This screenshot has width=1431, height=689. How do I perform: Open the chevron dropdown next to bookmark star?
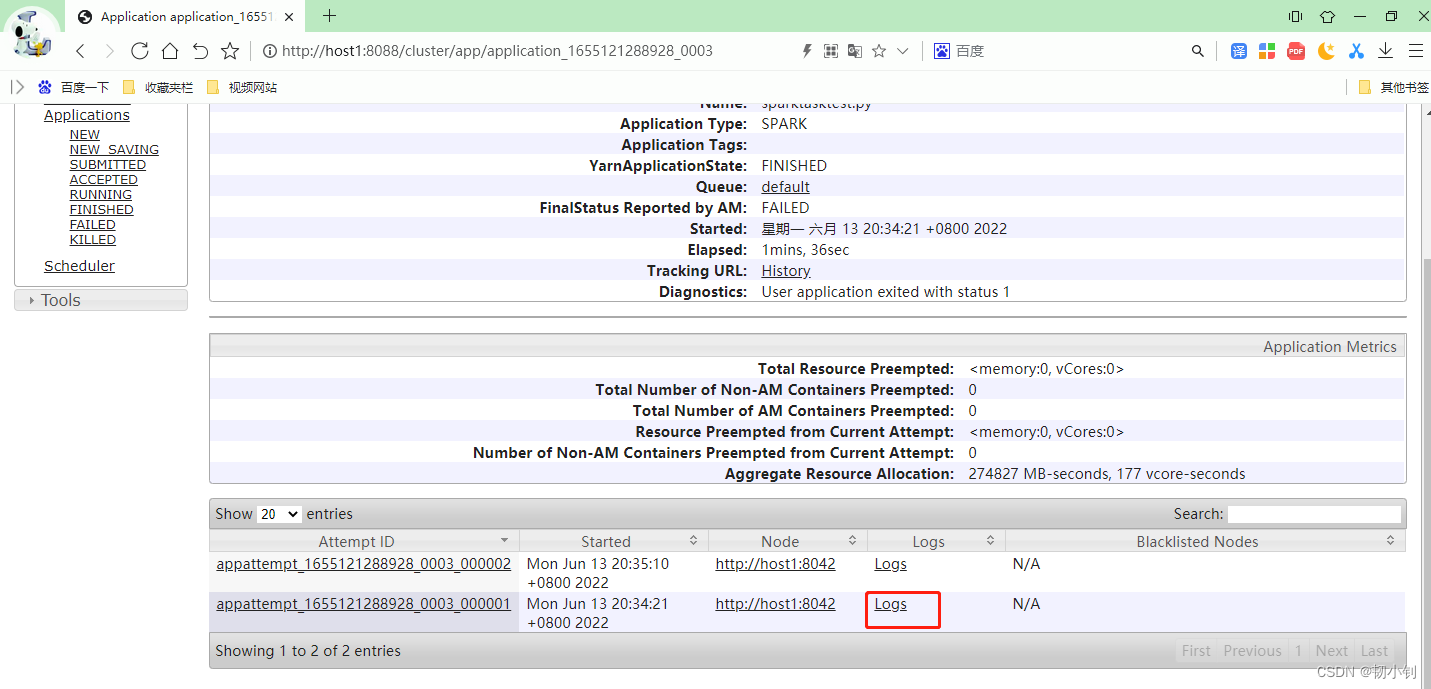click(903, 50)
